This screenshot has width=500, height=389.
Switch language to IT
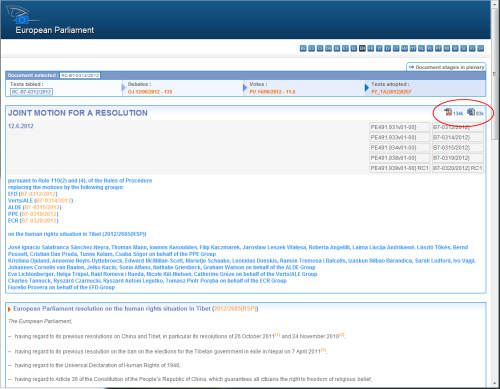(379, 48)
